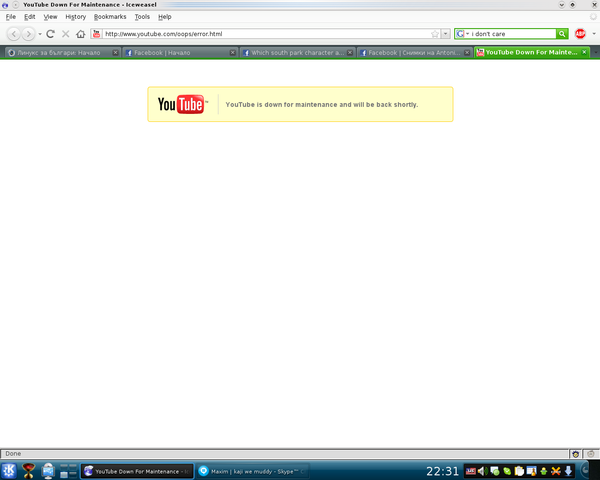Click the US keyboard layout flag in tray

[471, 471]
